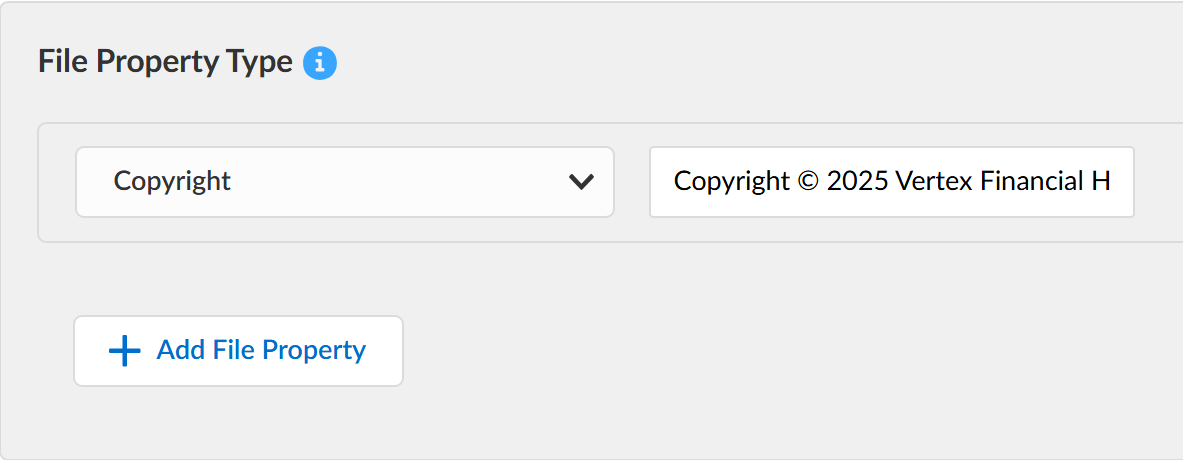Open the Copyright property type dropdown
Image resolution: width=1183 pixels, height=460 pixels.
tap(344, 182)
